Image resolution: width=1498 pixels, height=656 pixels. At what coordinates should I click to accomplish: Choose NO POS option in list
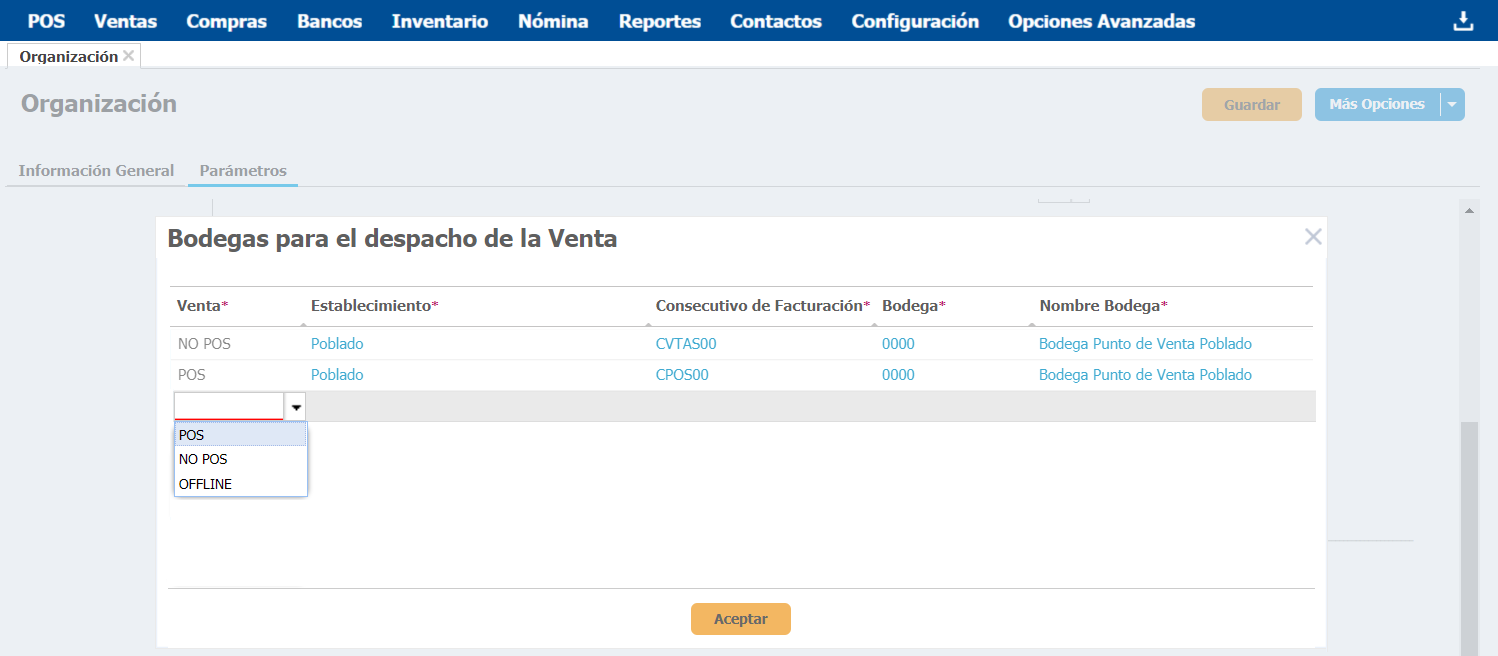240,459
